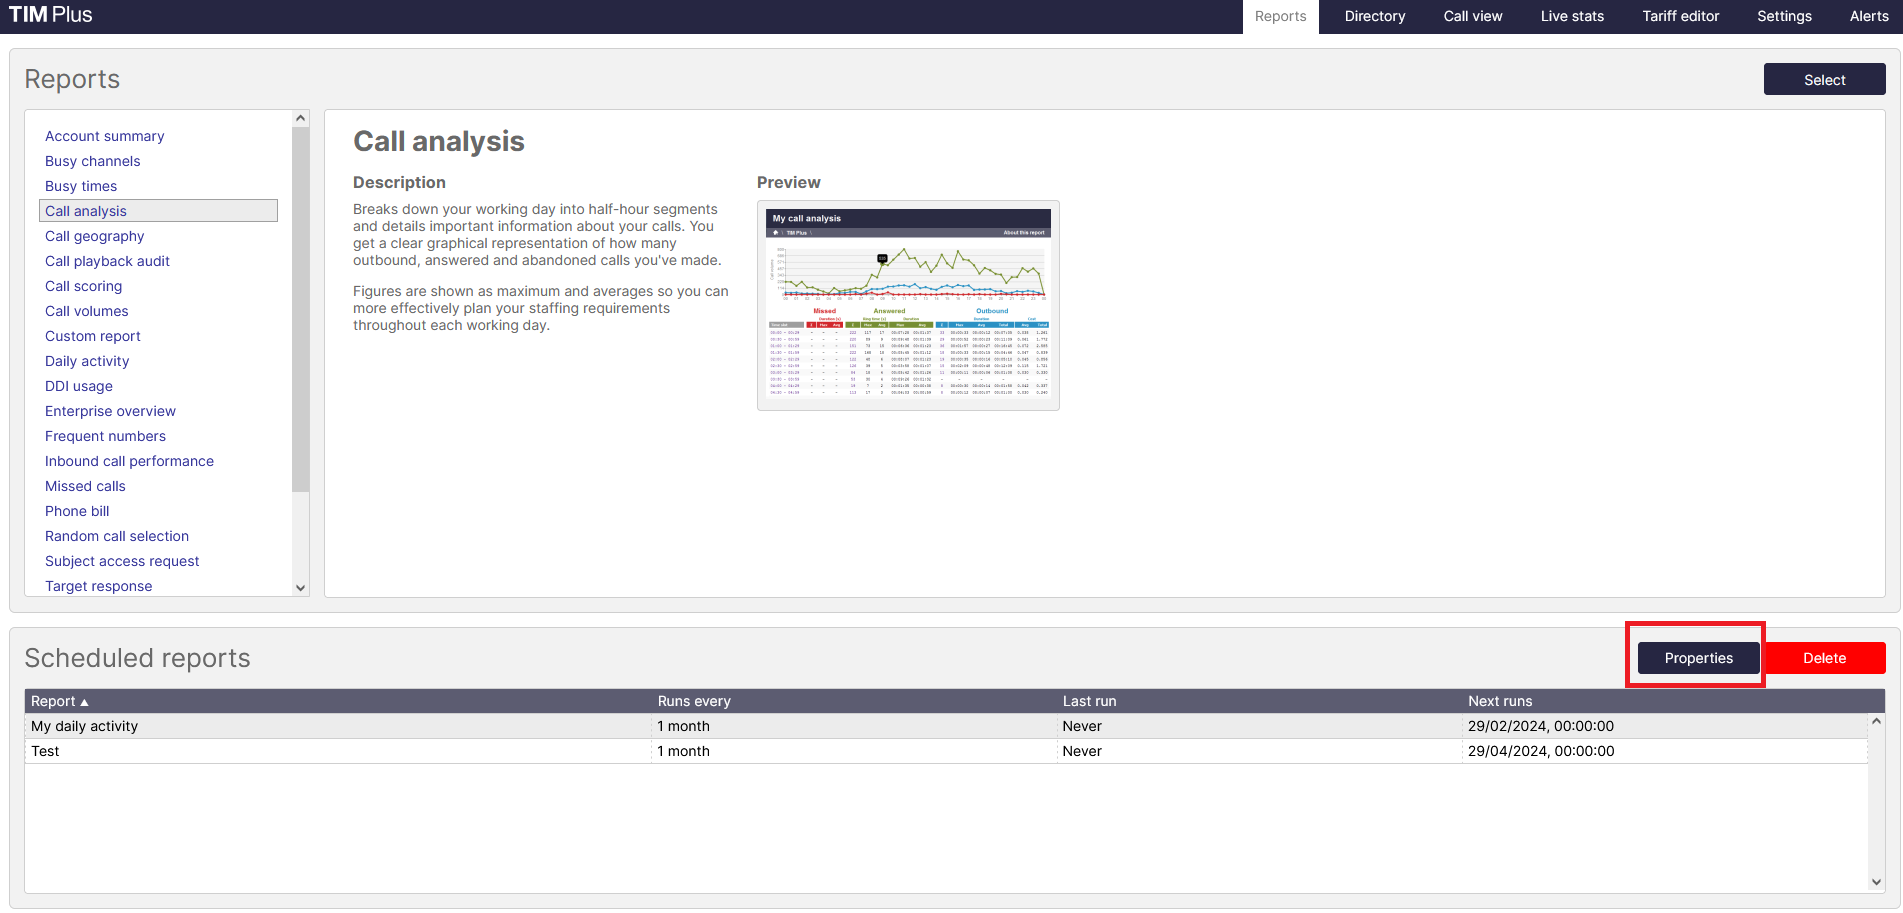The width and height of the screenshot is (1903, 913).
Task: Switch to the Directory tab
Action: (x=1374, y=16)
